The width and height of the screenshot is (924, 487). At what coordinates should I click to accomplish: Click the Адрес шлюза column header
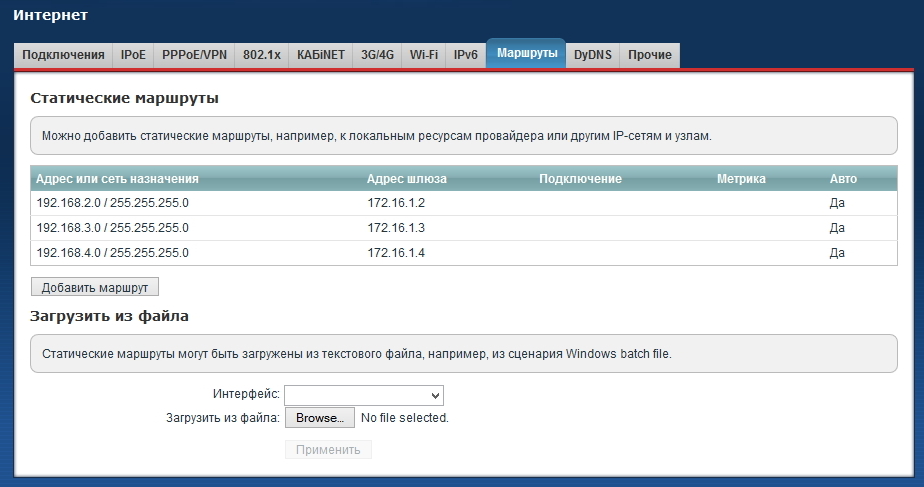tap(407, 179)
